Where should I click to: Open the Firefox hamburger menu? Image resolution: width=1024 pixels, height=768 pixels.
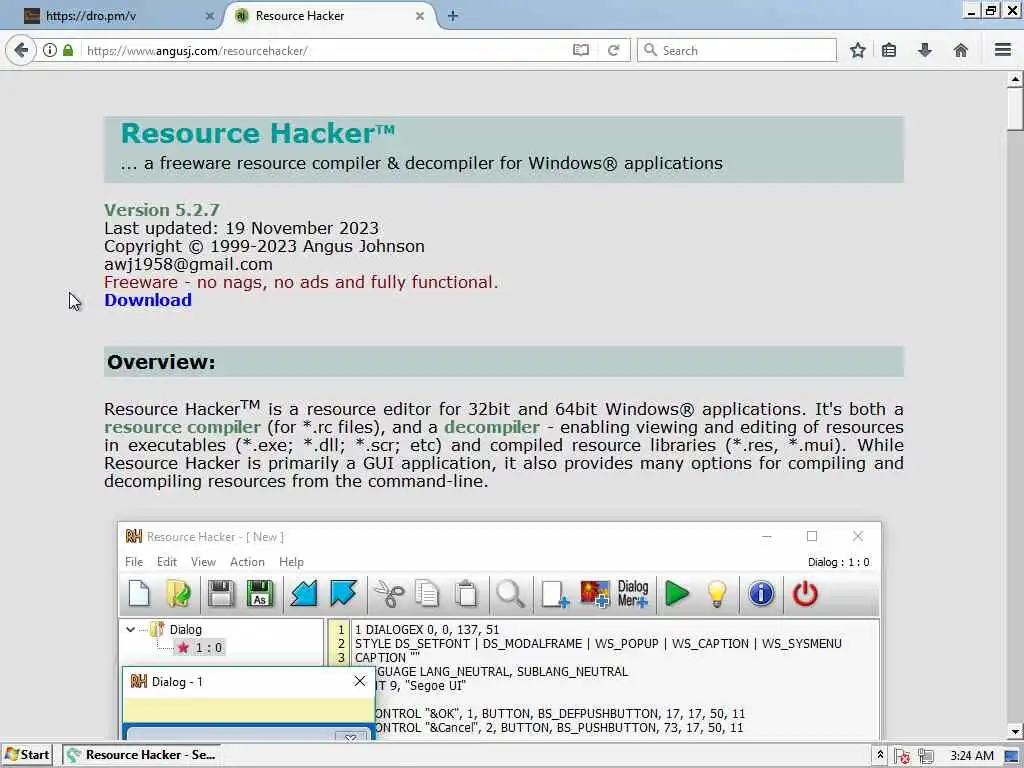1003,50
